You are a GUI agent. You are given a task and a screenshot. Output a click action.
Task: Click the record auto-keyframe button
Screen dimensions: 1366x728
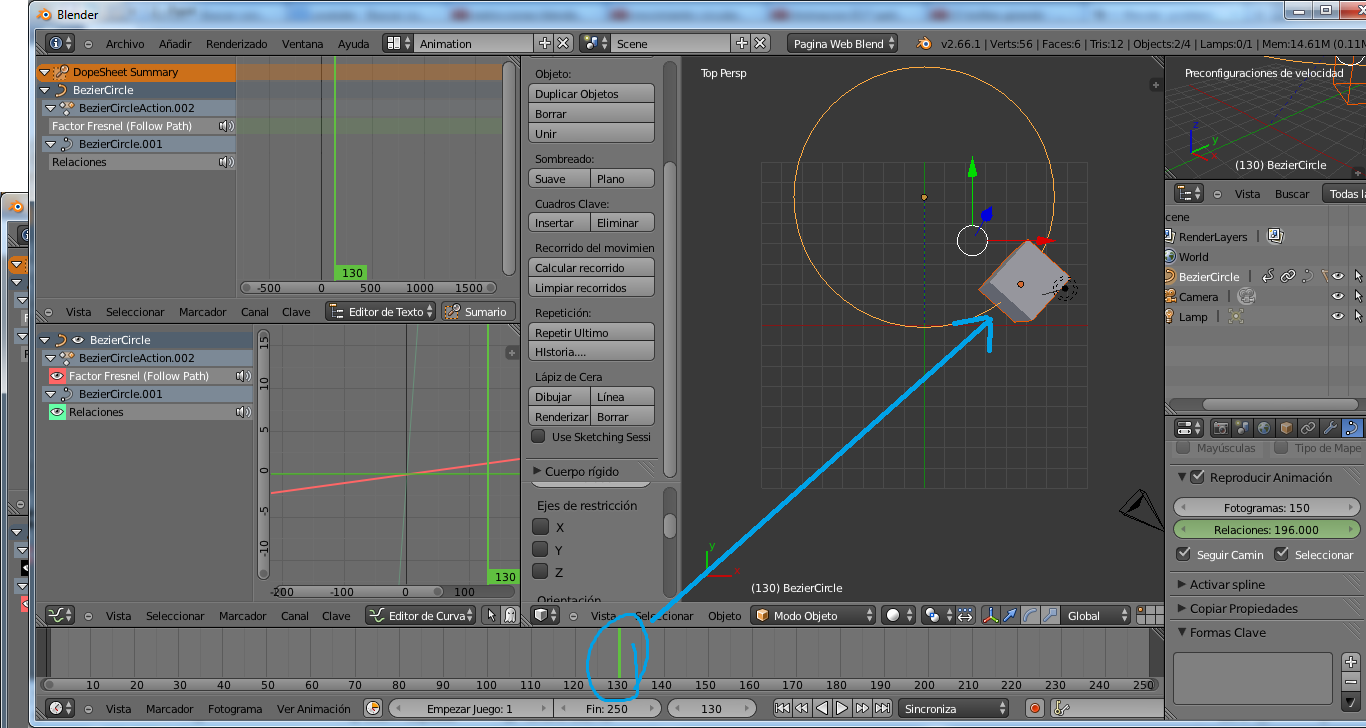(1035, 708)
